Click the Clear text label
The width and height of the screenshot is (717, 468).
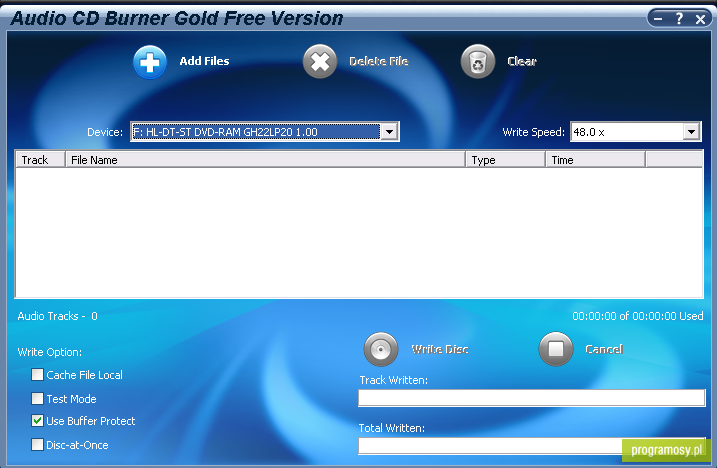point(522,61)
